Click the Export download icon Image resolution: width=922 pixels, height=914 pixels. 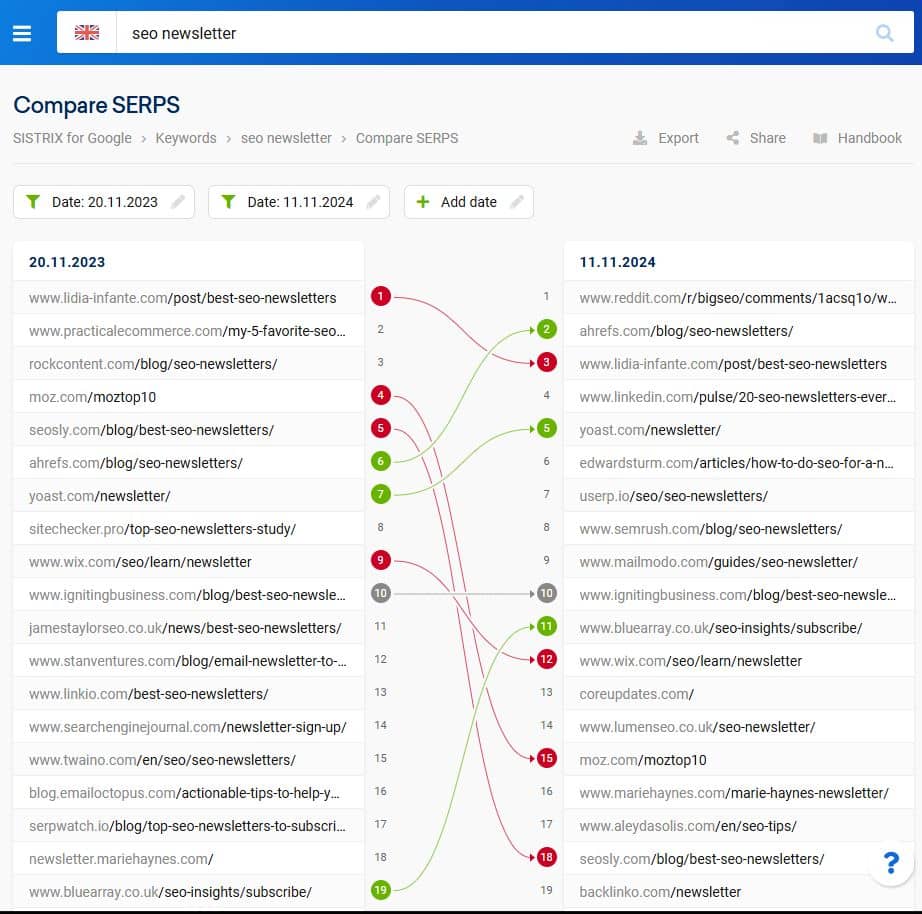pyautogui.click(x=640, y=138)
